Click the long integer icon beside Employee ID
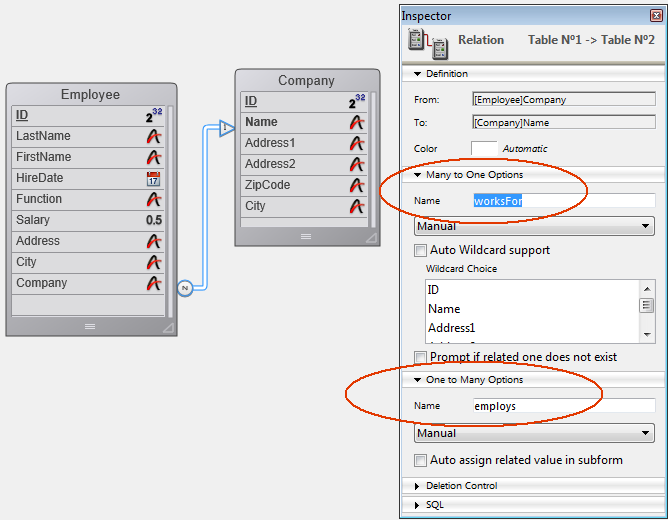 tap(152, 115)
